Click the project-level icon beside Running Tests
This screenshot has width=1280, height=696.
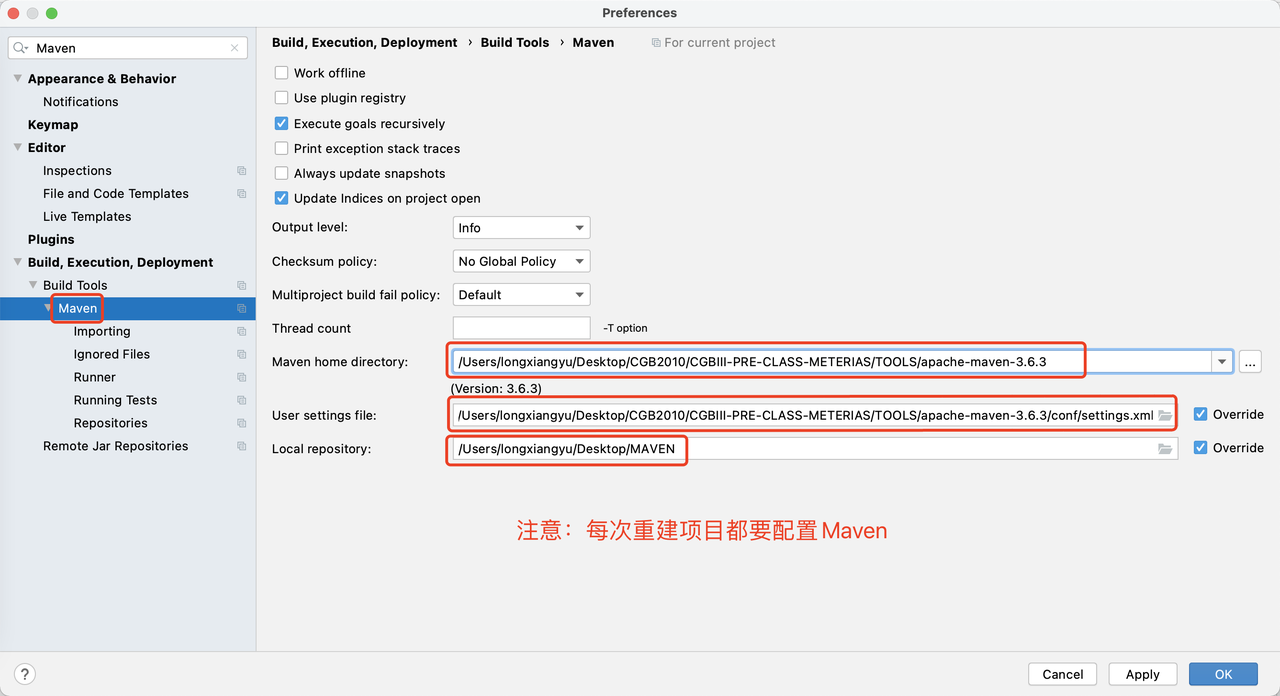(241, 401)
